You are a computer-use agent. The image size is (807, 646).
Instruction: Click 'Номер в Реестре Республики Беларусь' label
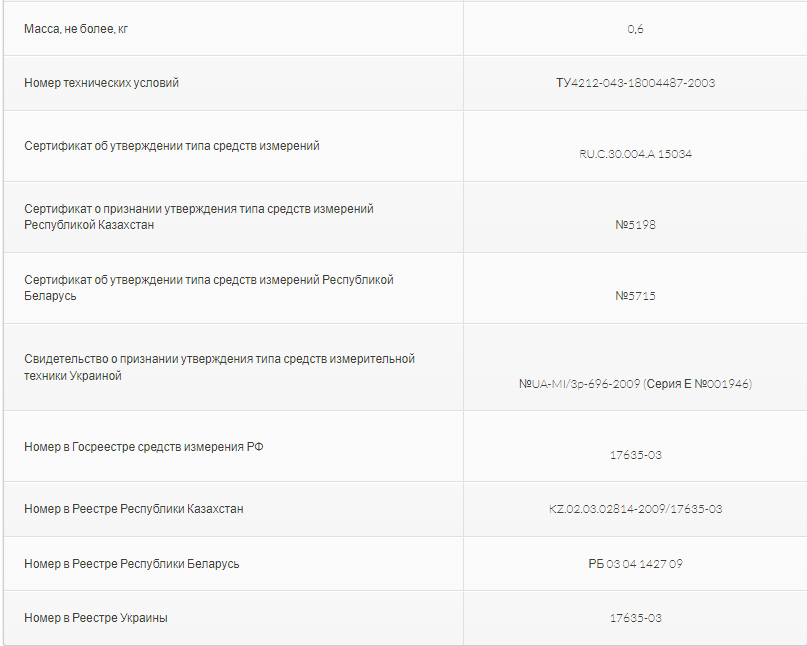132,564
